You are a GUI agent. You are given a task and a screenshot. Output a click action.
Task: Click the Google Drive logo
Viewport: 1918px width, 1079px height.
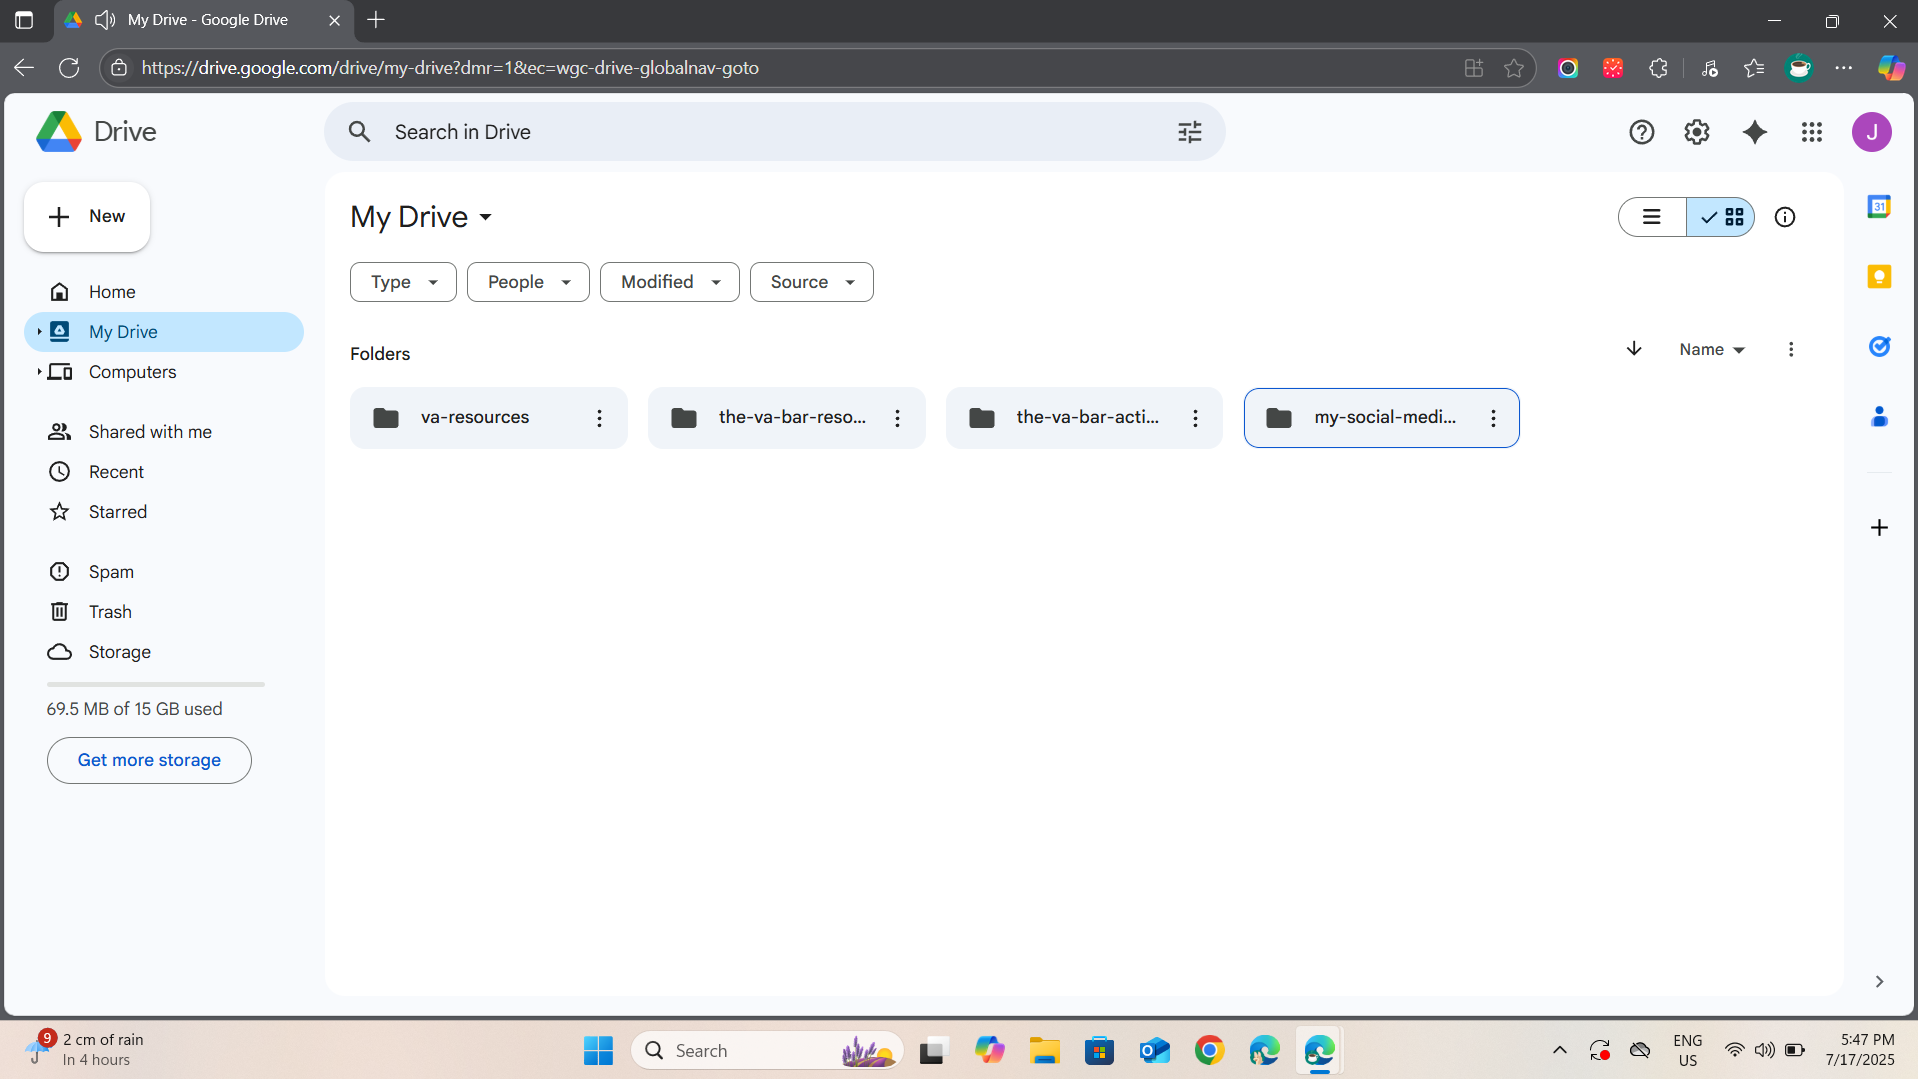[x=96, y=132]
